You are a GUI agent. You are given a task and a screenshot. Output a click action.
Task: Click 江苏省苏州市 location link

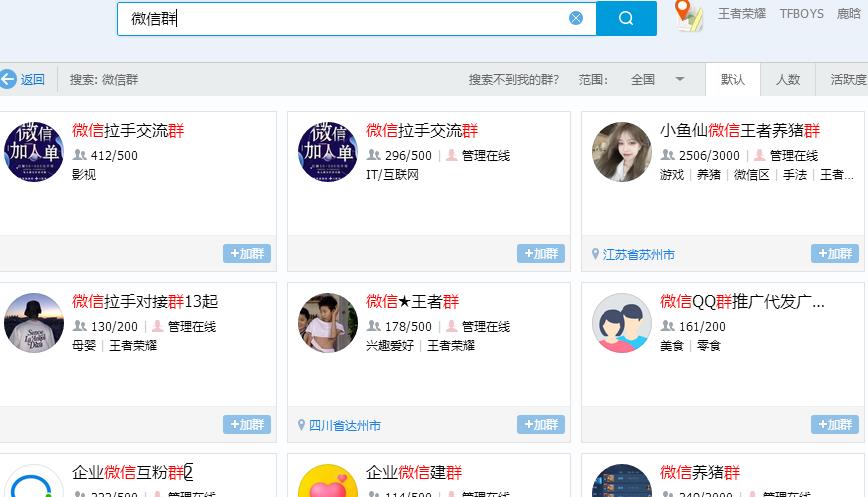coord(639,255)
